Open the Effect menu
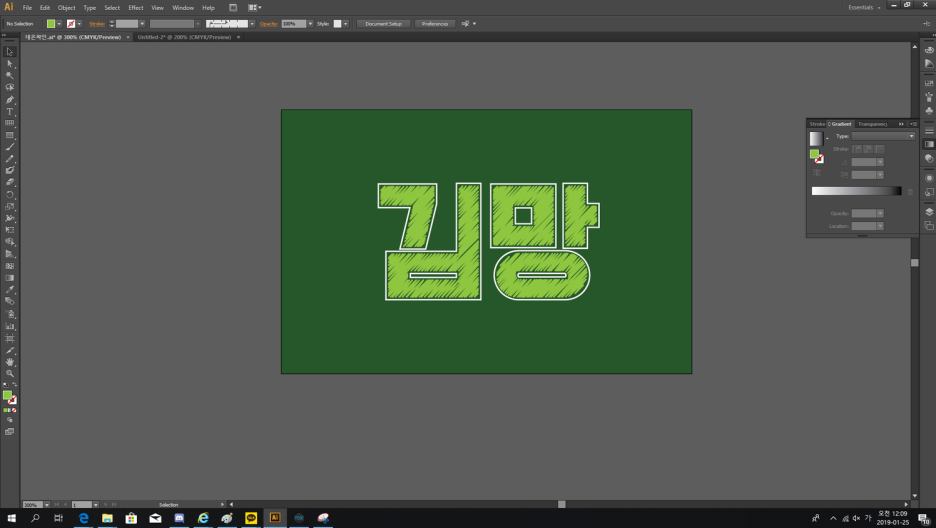The height and width of the screenshot is (528, 936). (135, 7)
